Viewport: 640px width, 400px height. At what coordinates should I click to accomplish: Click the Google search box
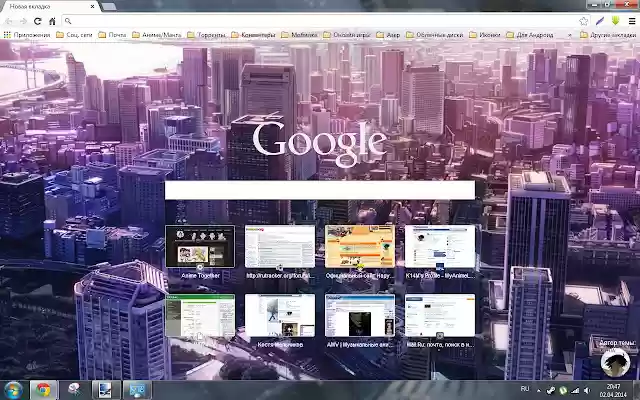pos(320,190)
